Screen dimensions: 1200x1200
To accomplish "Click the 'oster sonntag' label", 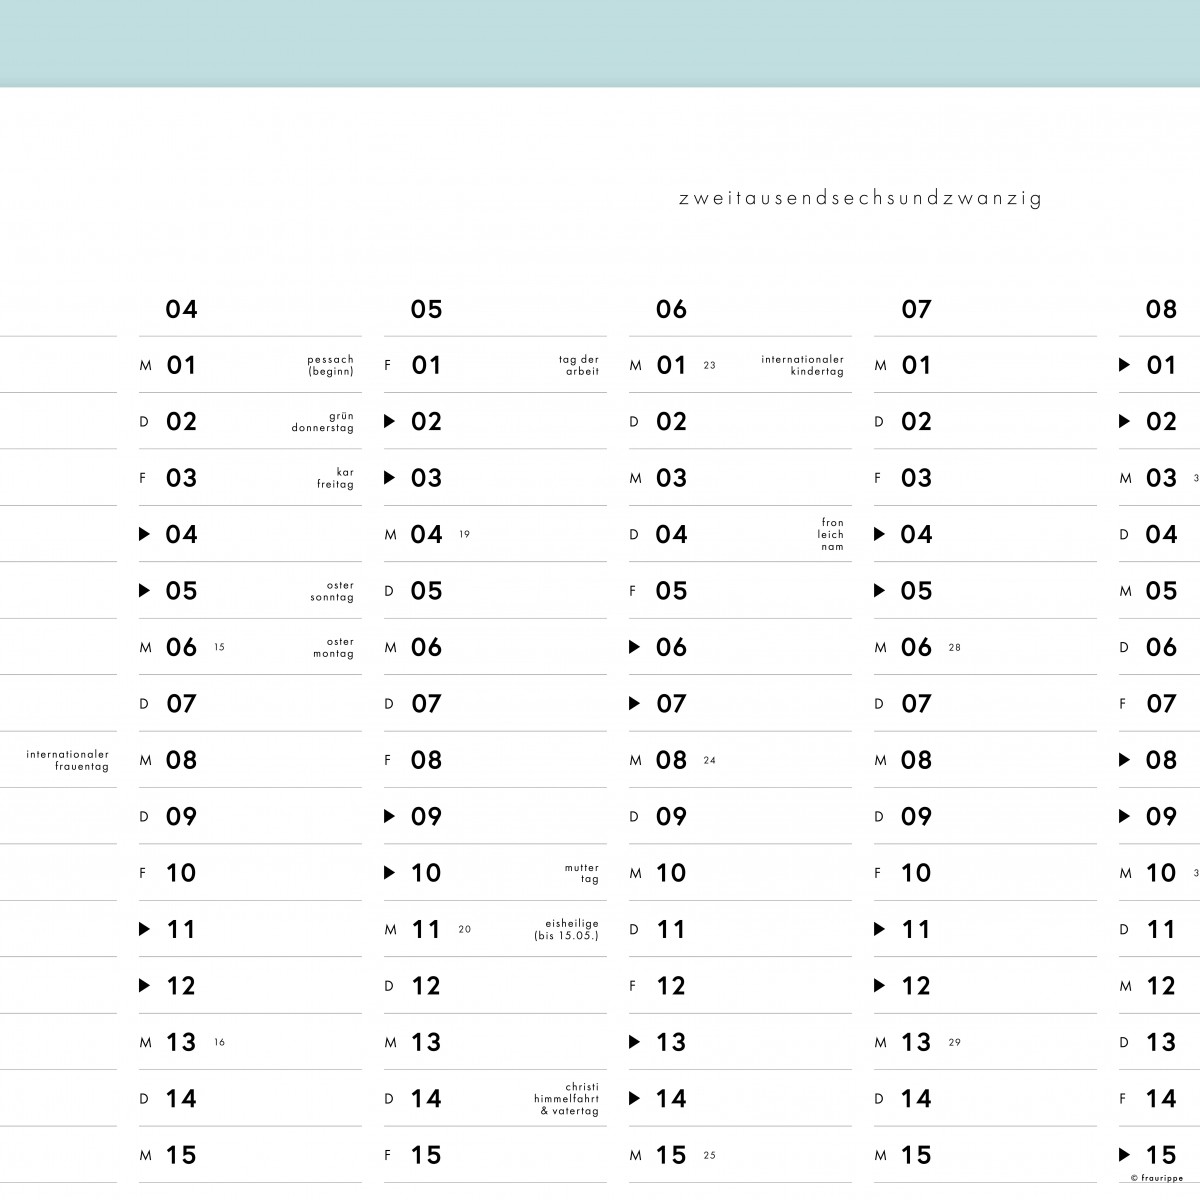I will [x=332, y=591].
